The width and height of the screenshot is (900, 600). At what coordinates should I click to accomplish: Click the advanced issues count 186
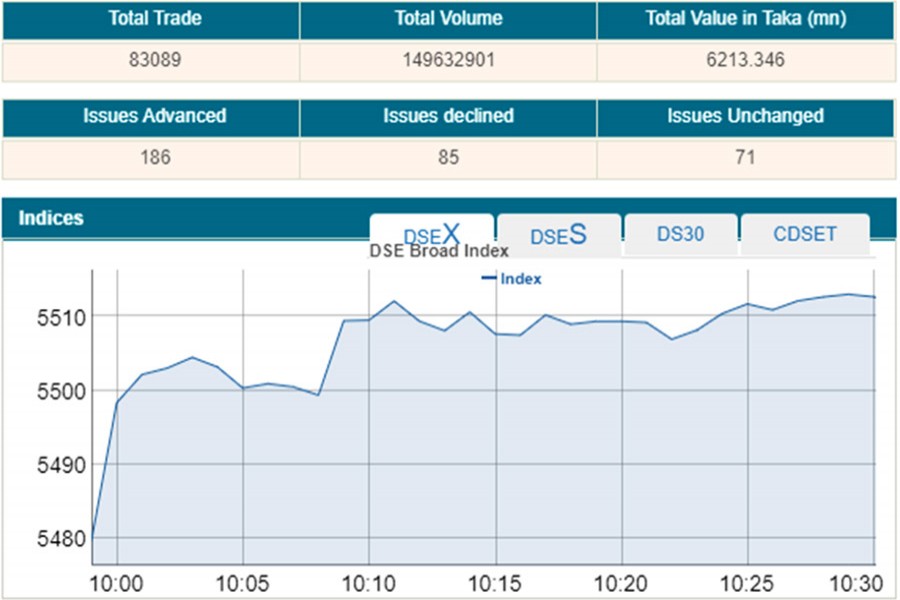click(150, 157)
